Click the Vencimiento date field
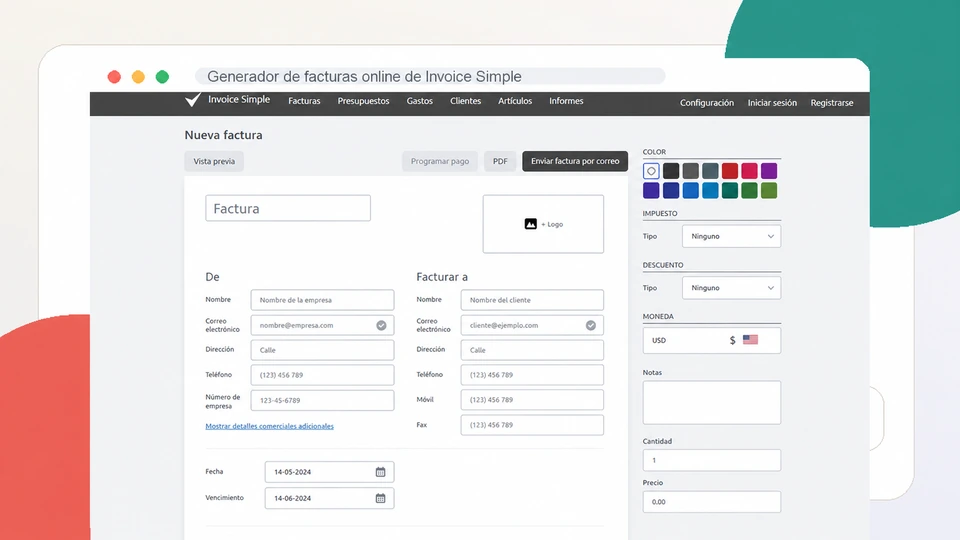Image resolution: width=960 pixels, height=540 pixels. coord(329,498)
